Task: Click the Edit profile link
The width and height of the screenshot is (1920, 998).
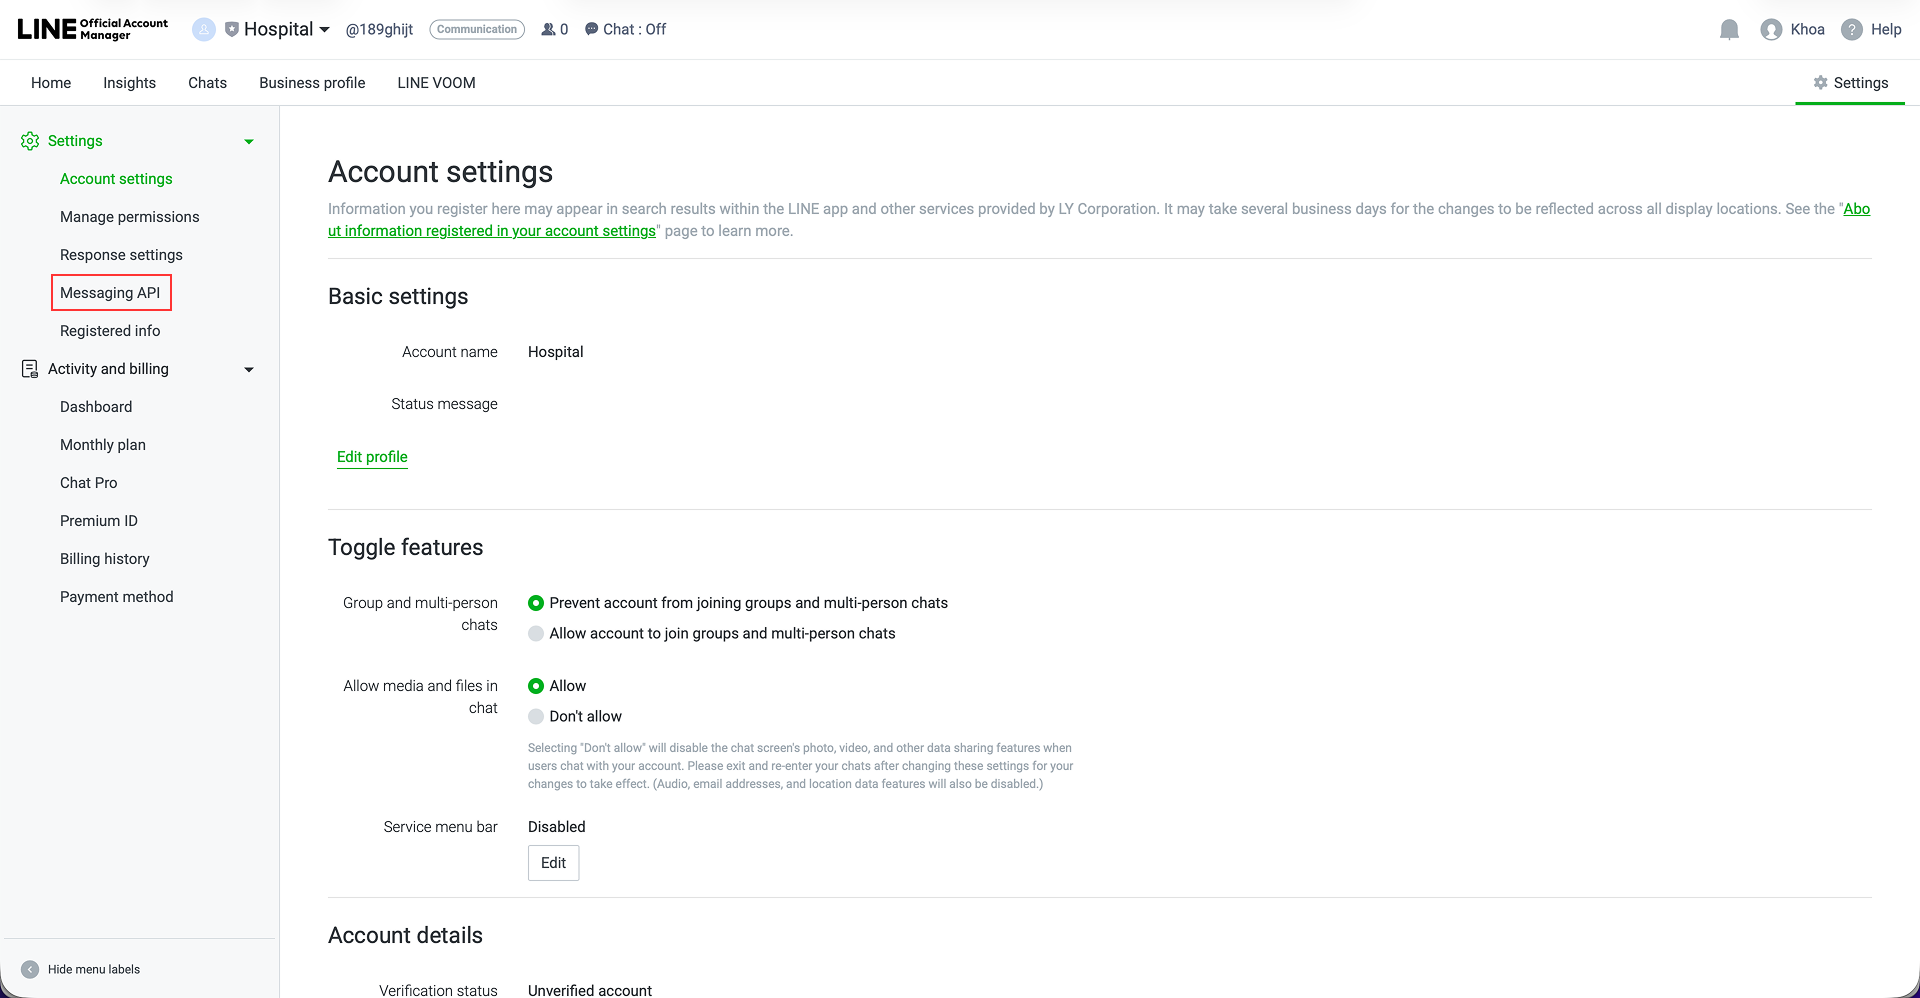Action: click(372, 457)
